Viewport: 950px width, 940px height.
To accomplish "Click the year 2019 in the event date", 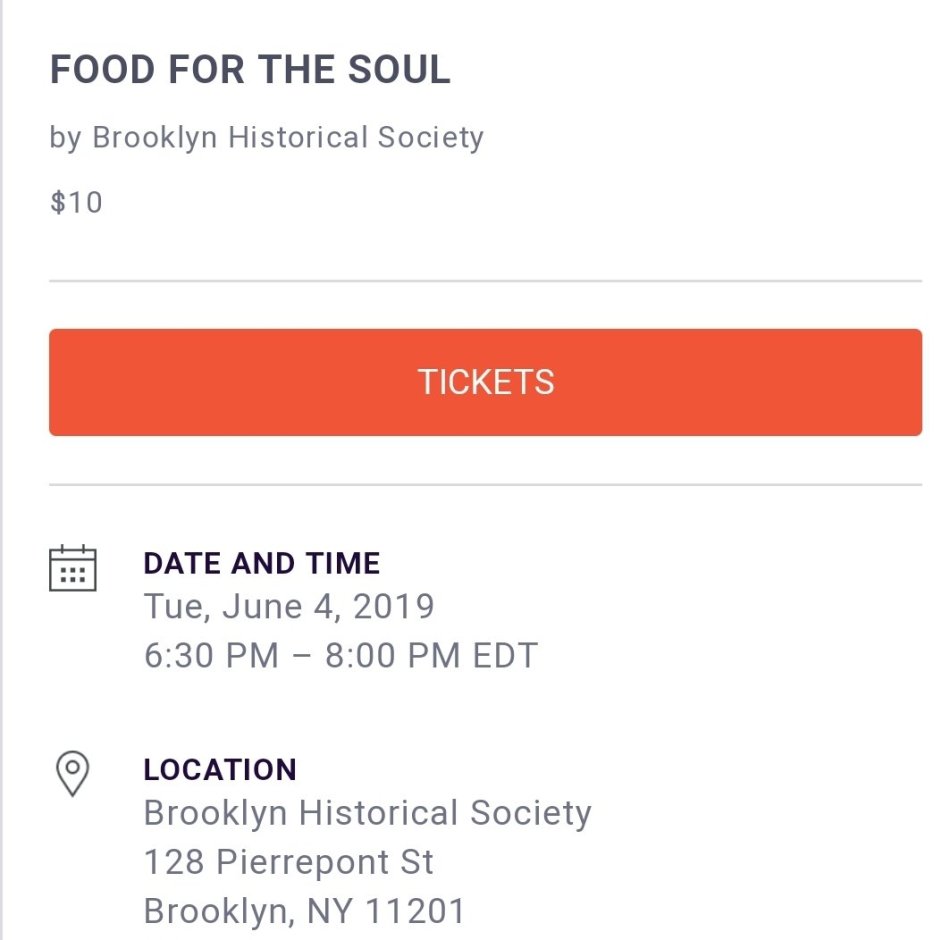I will 395,606.
